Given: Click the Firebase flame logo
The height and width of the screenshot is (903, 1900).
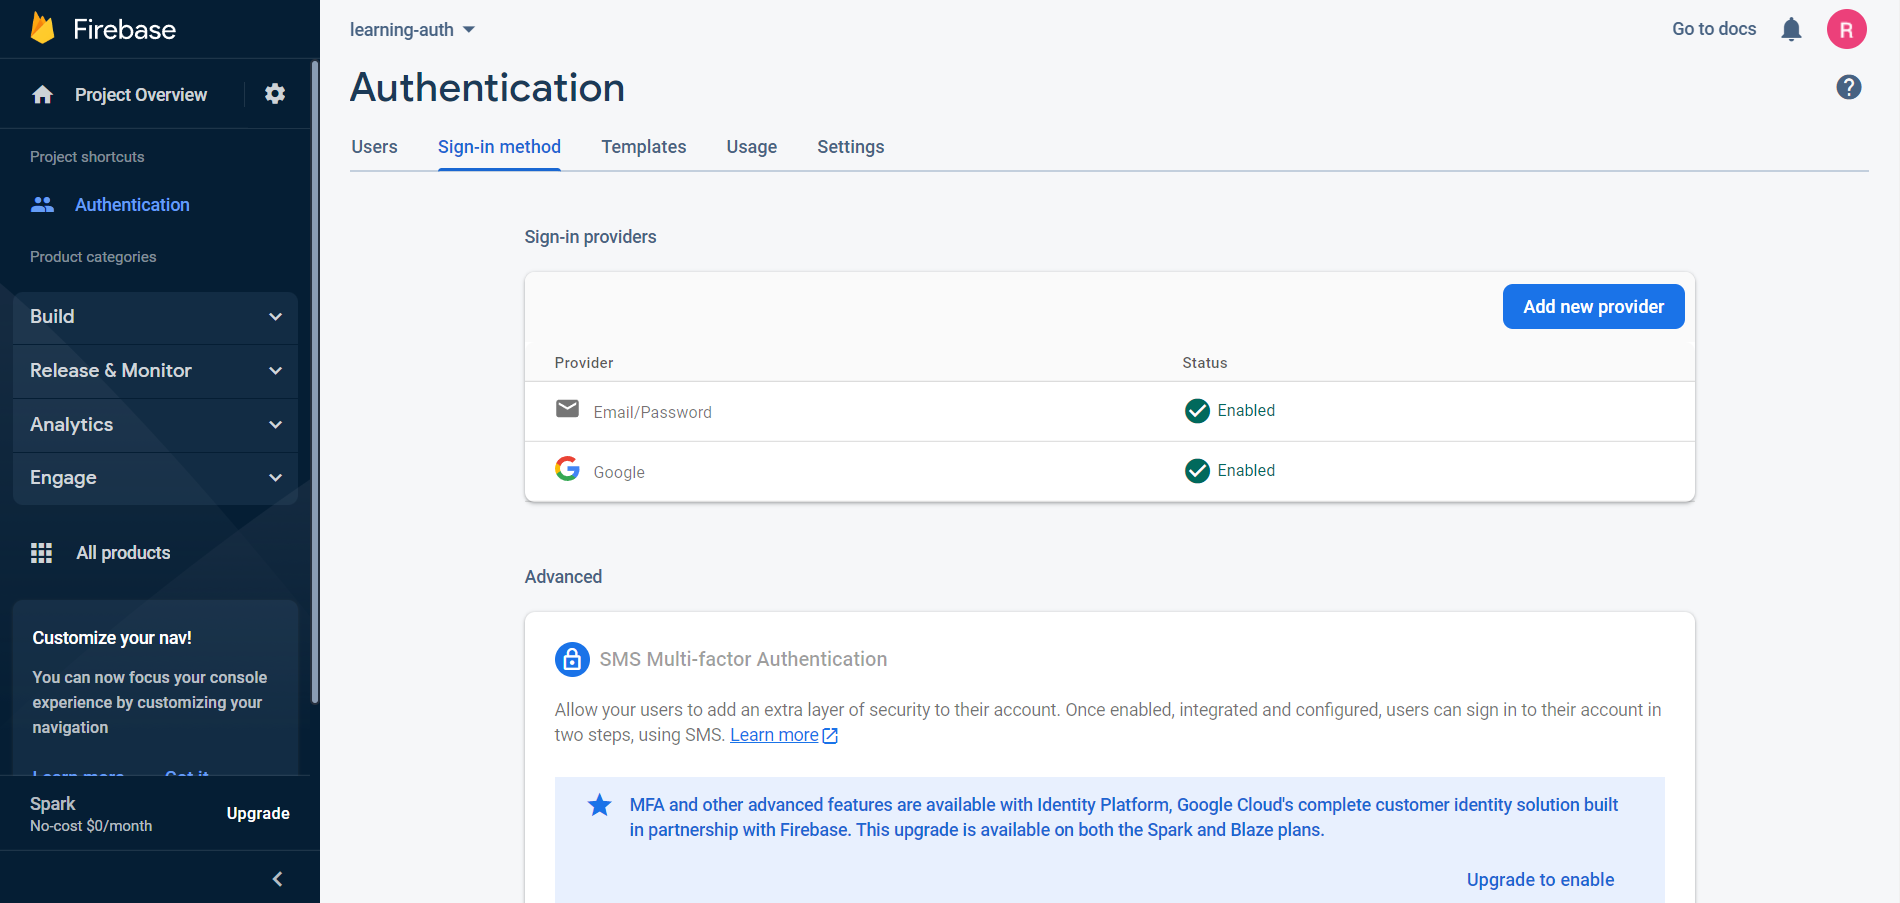Looking at the screenshot, I should coord(42,28).
